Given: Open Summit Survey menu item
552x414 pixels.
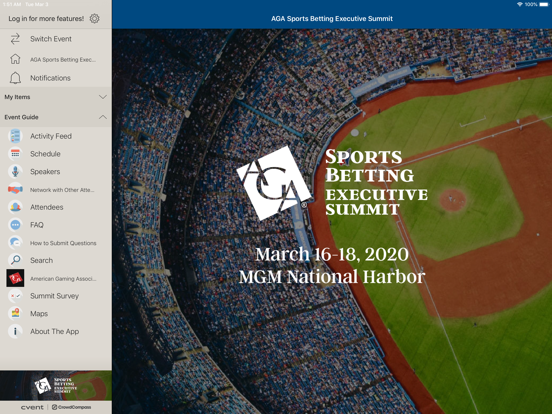Looking at the screenshot, I should coord(56,296).
